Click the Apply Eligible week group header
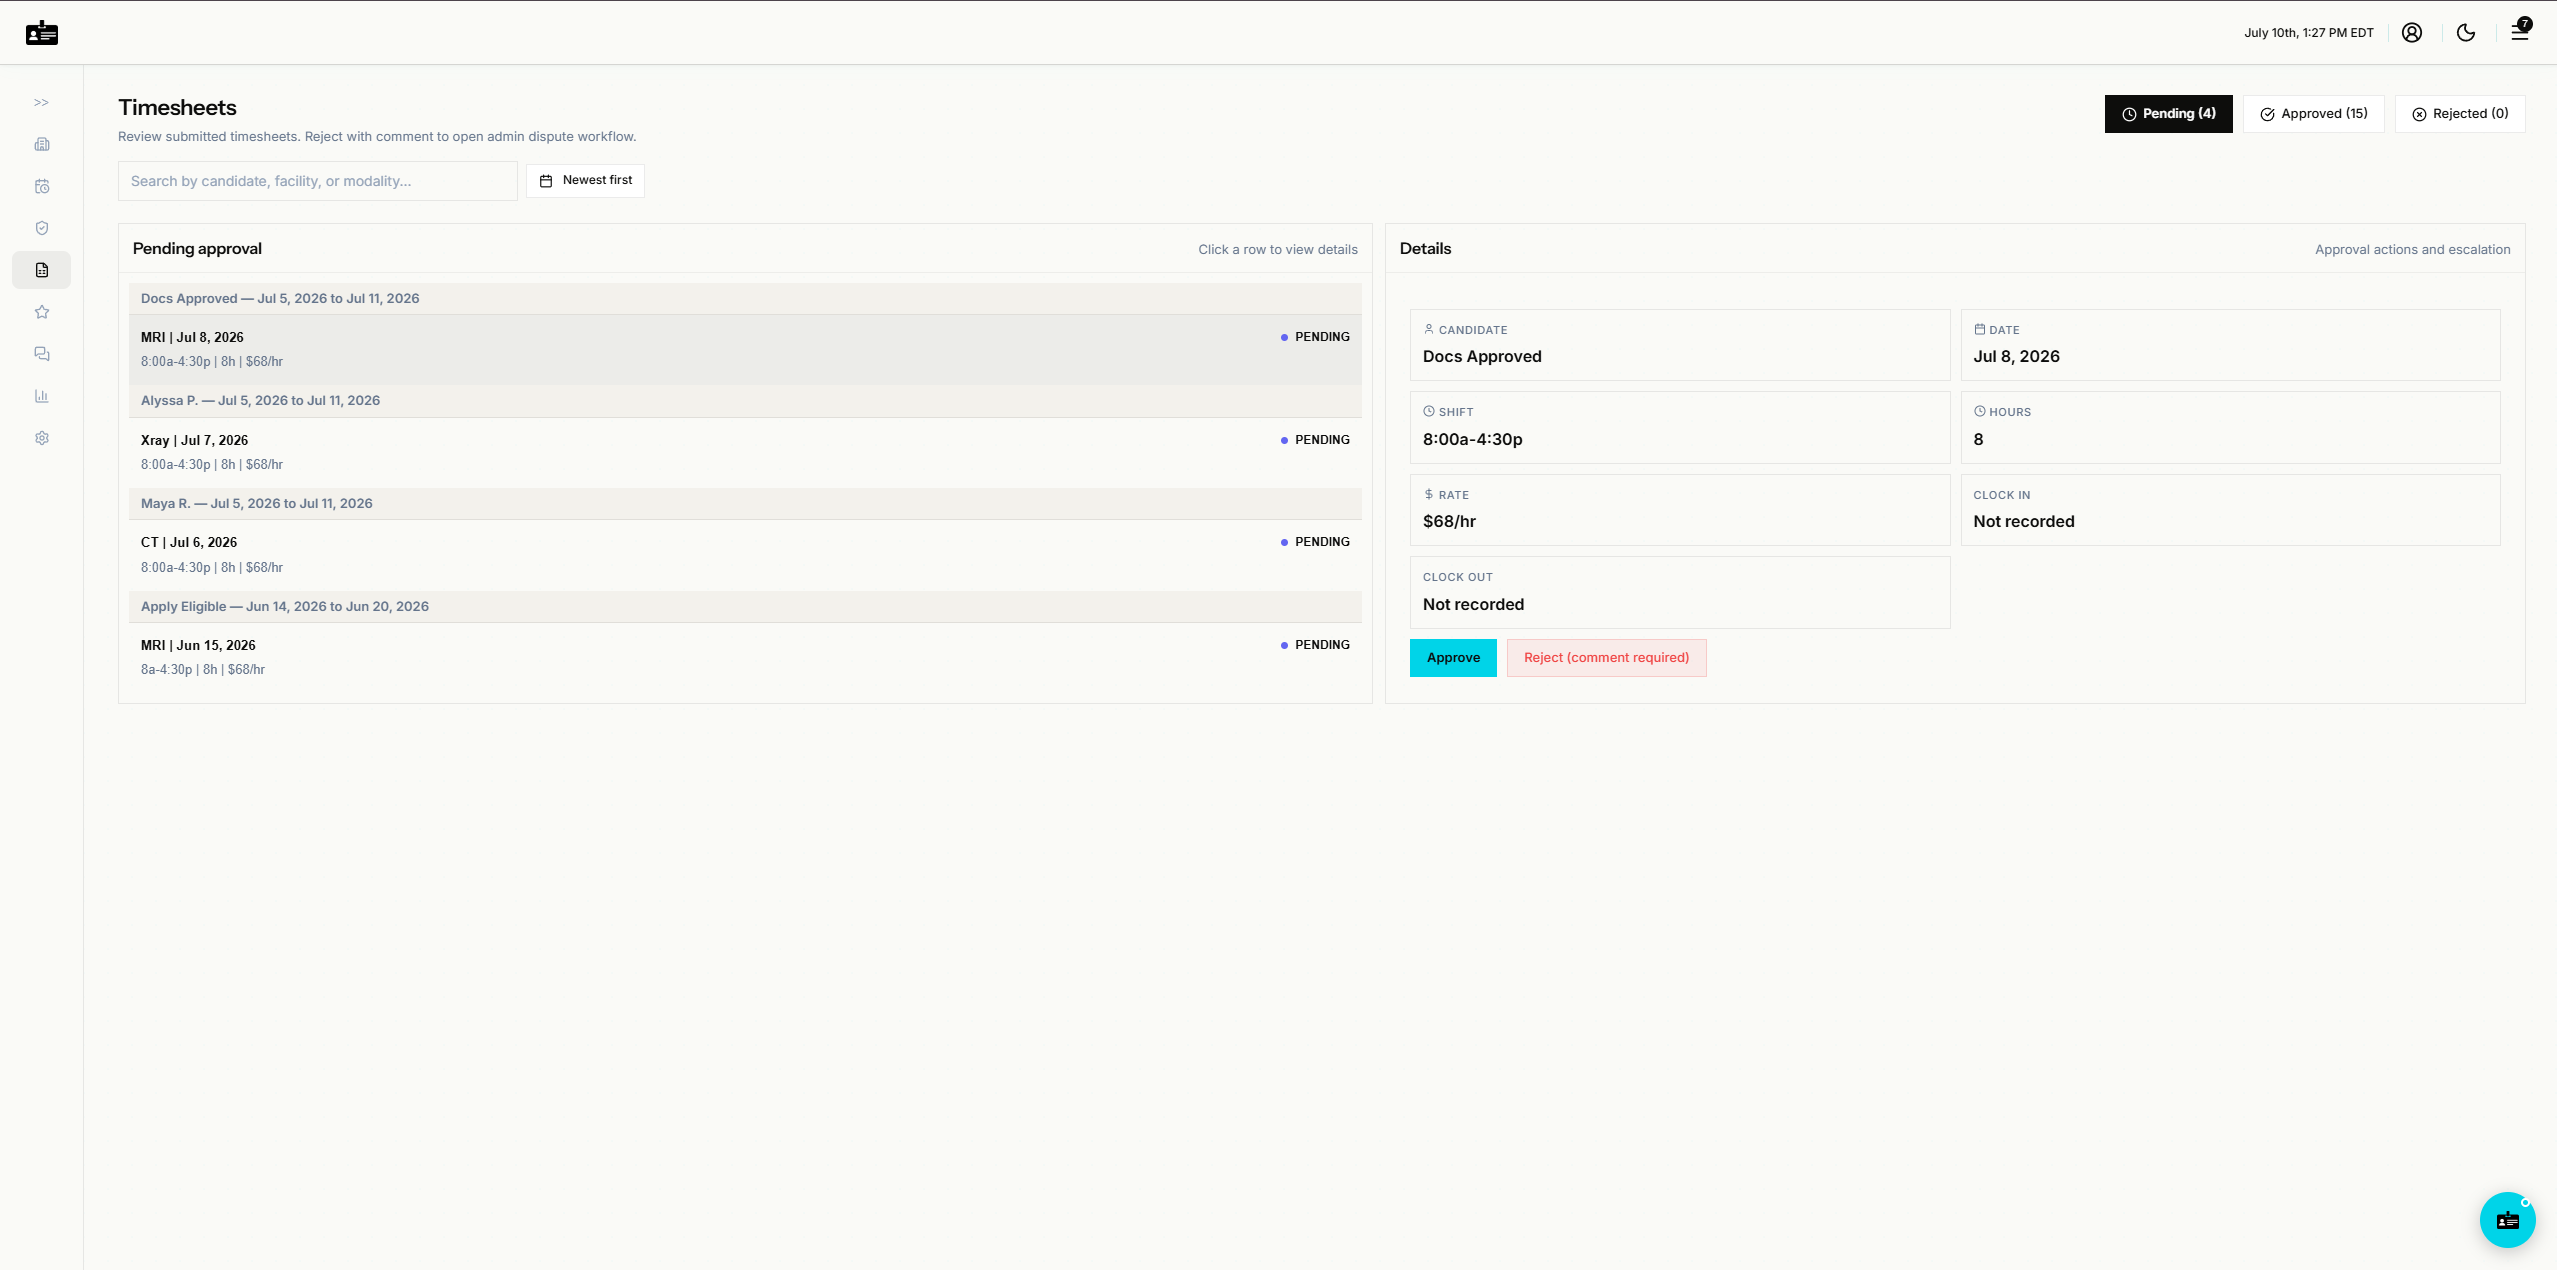2557x1270 pixels. click(745, 606)
